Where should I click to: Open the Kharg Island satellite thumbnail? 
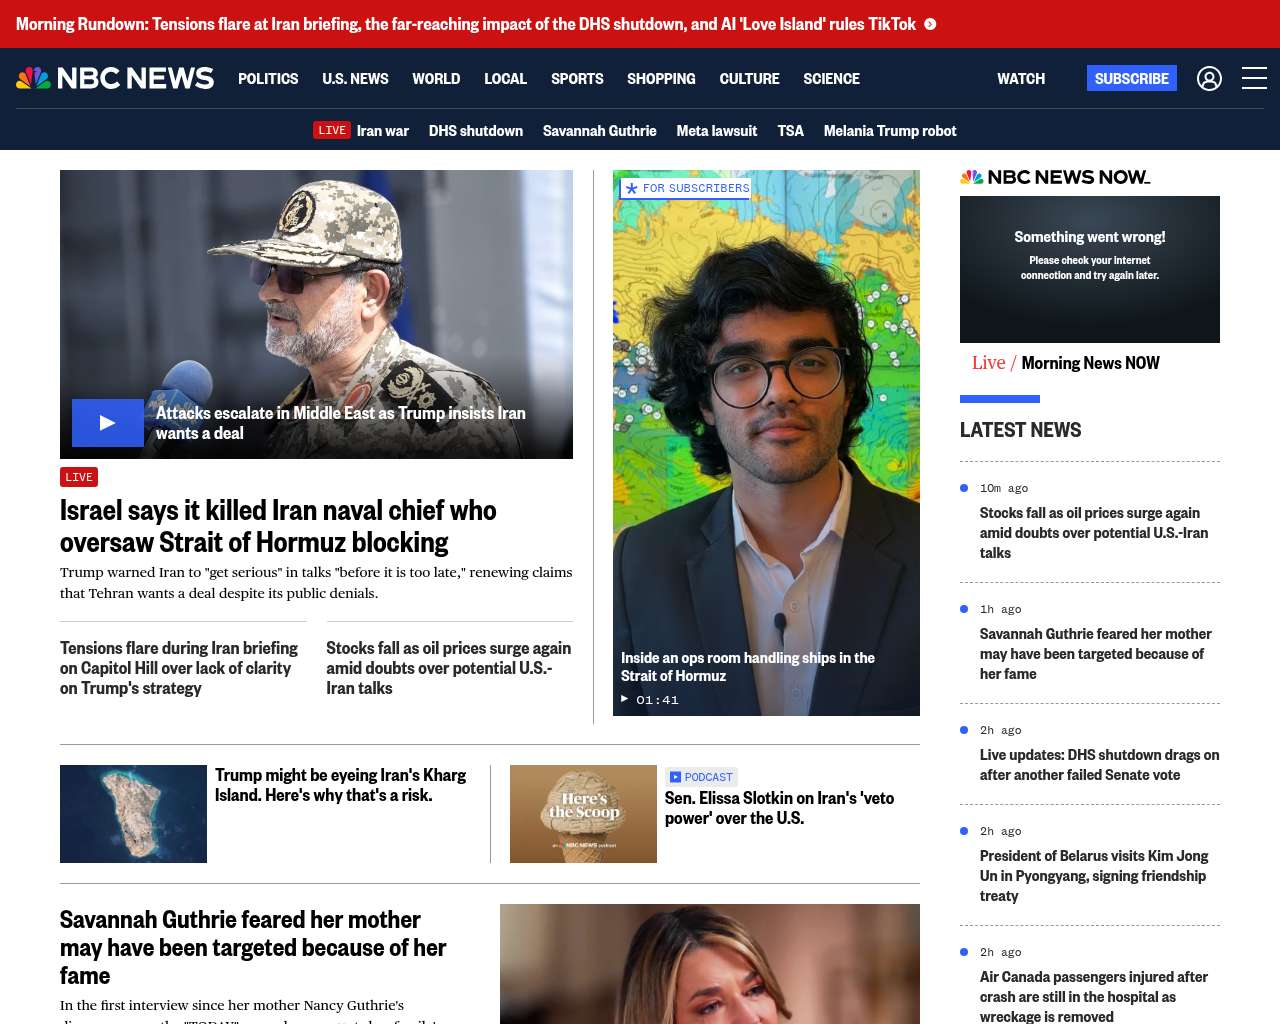click(x=133, y=814)
